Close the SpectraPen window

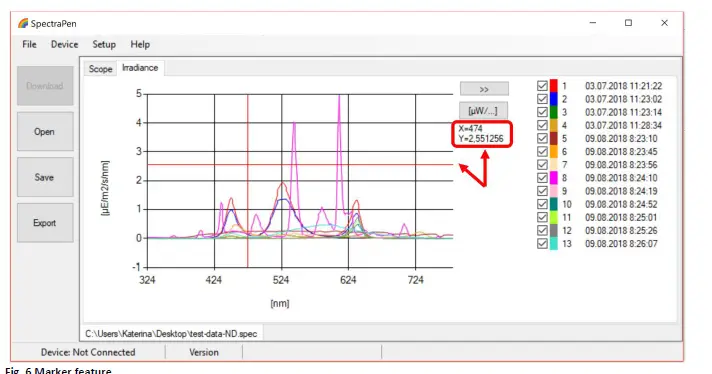tap(664, 23)
